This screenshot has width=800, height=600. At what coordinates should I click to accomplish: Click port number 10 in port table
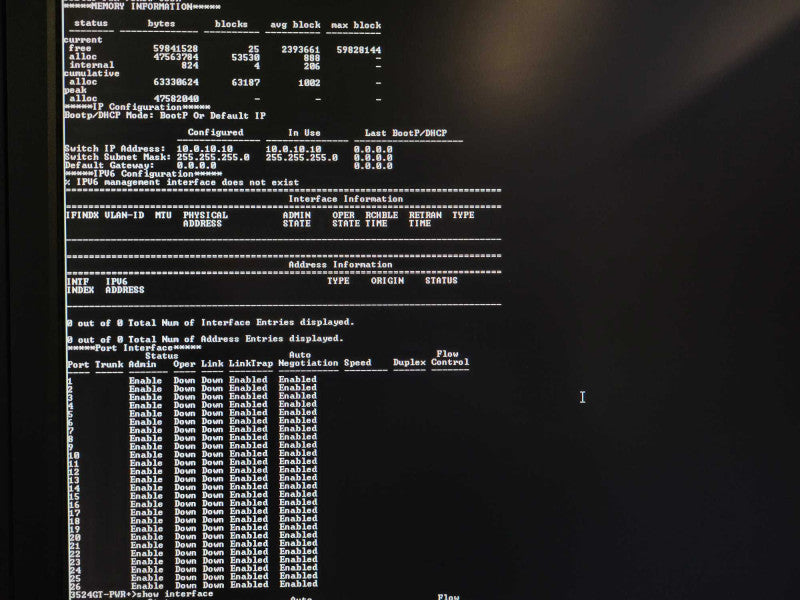tap(73, 456)
